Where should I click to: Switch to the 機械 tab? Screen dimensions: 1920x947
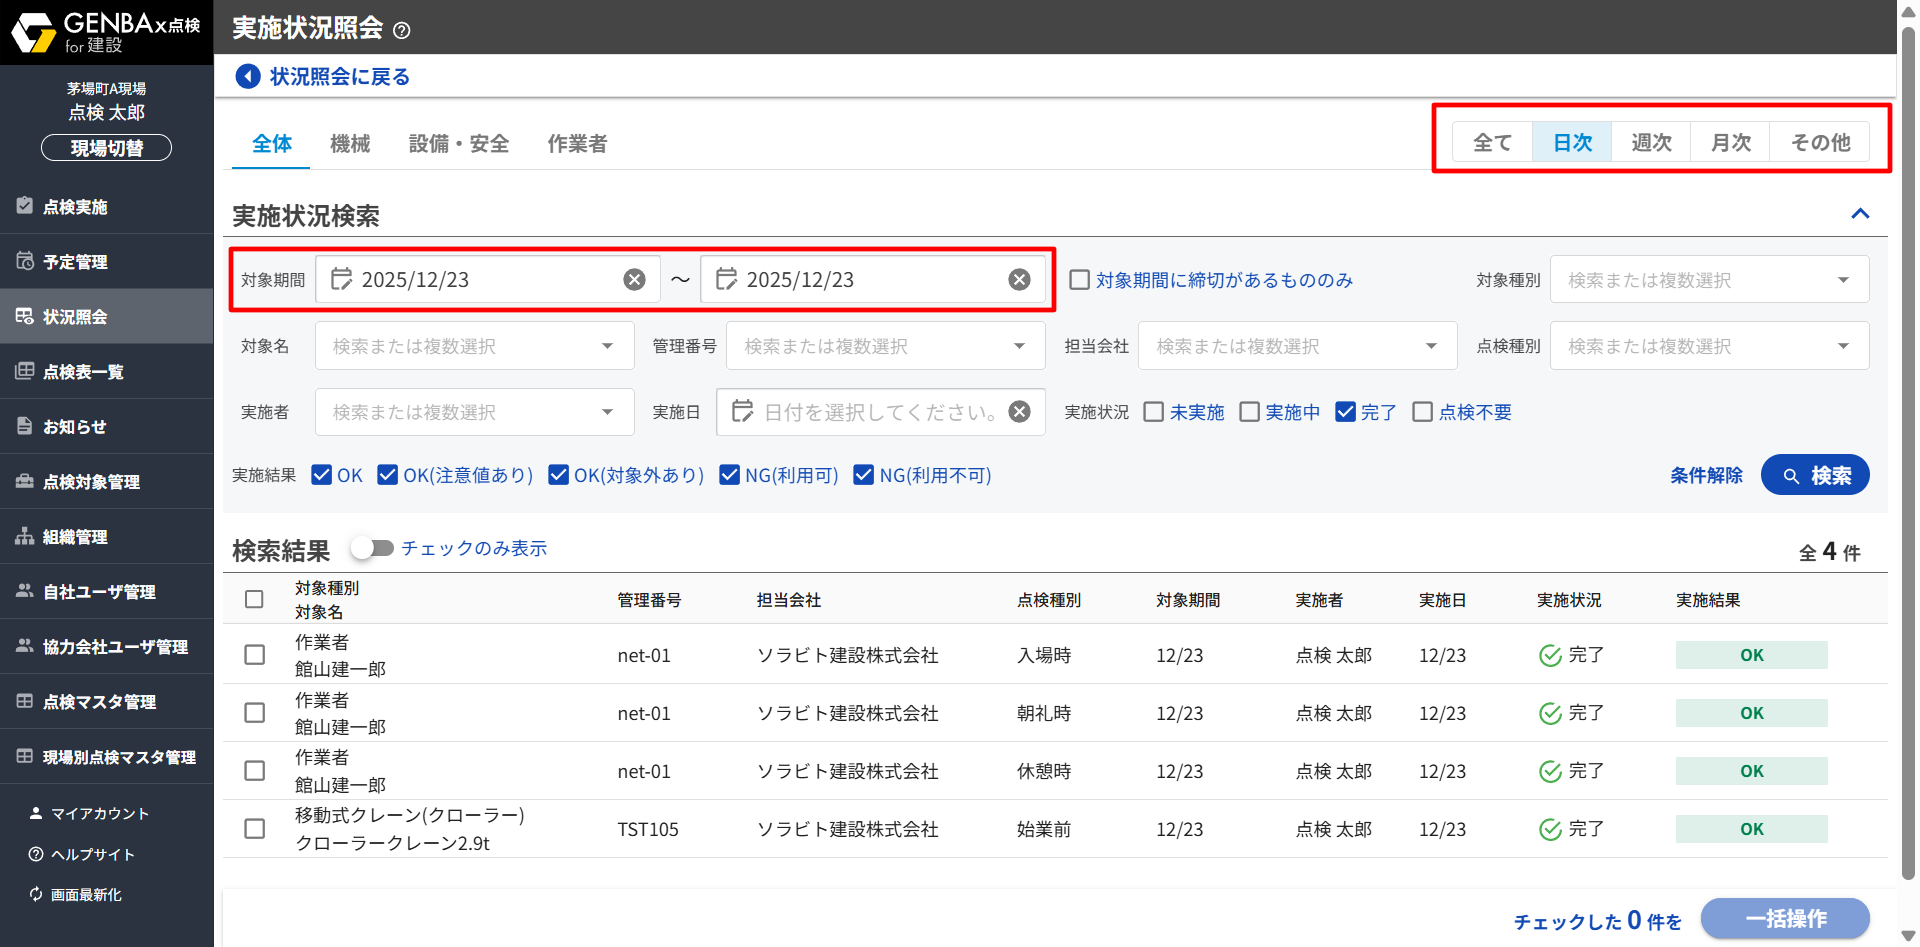(350, 144)
